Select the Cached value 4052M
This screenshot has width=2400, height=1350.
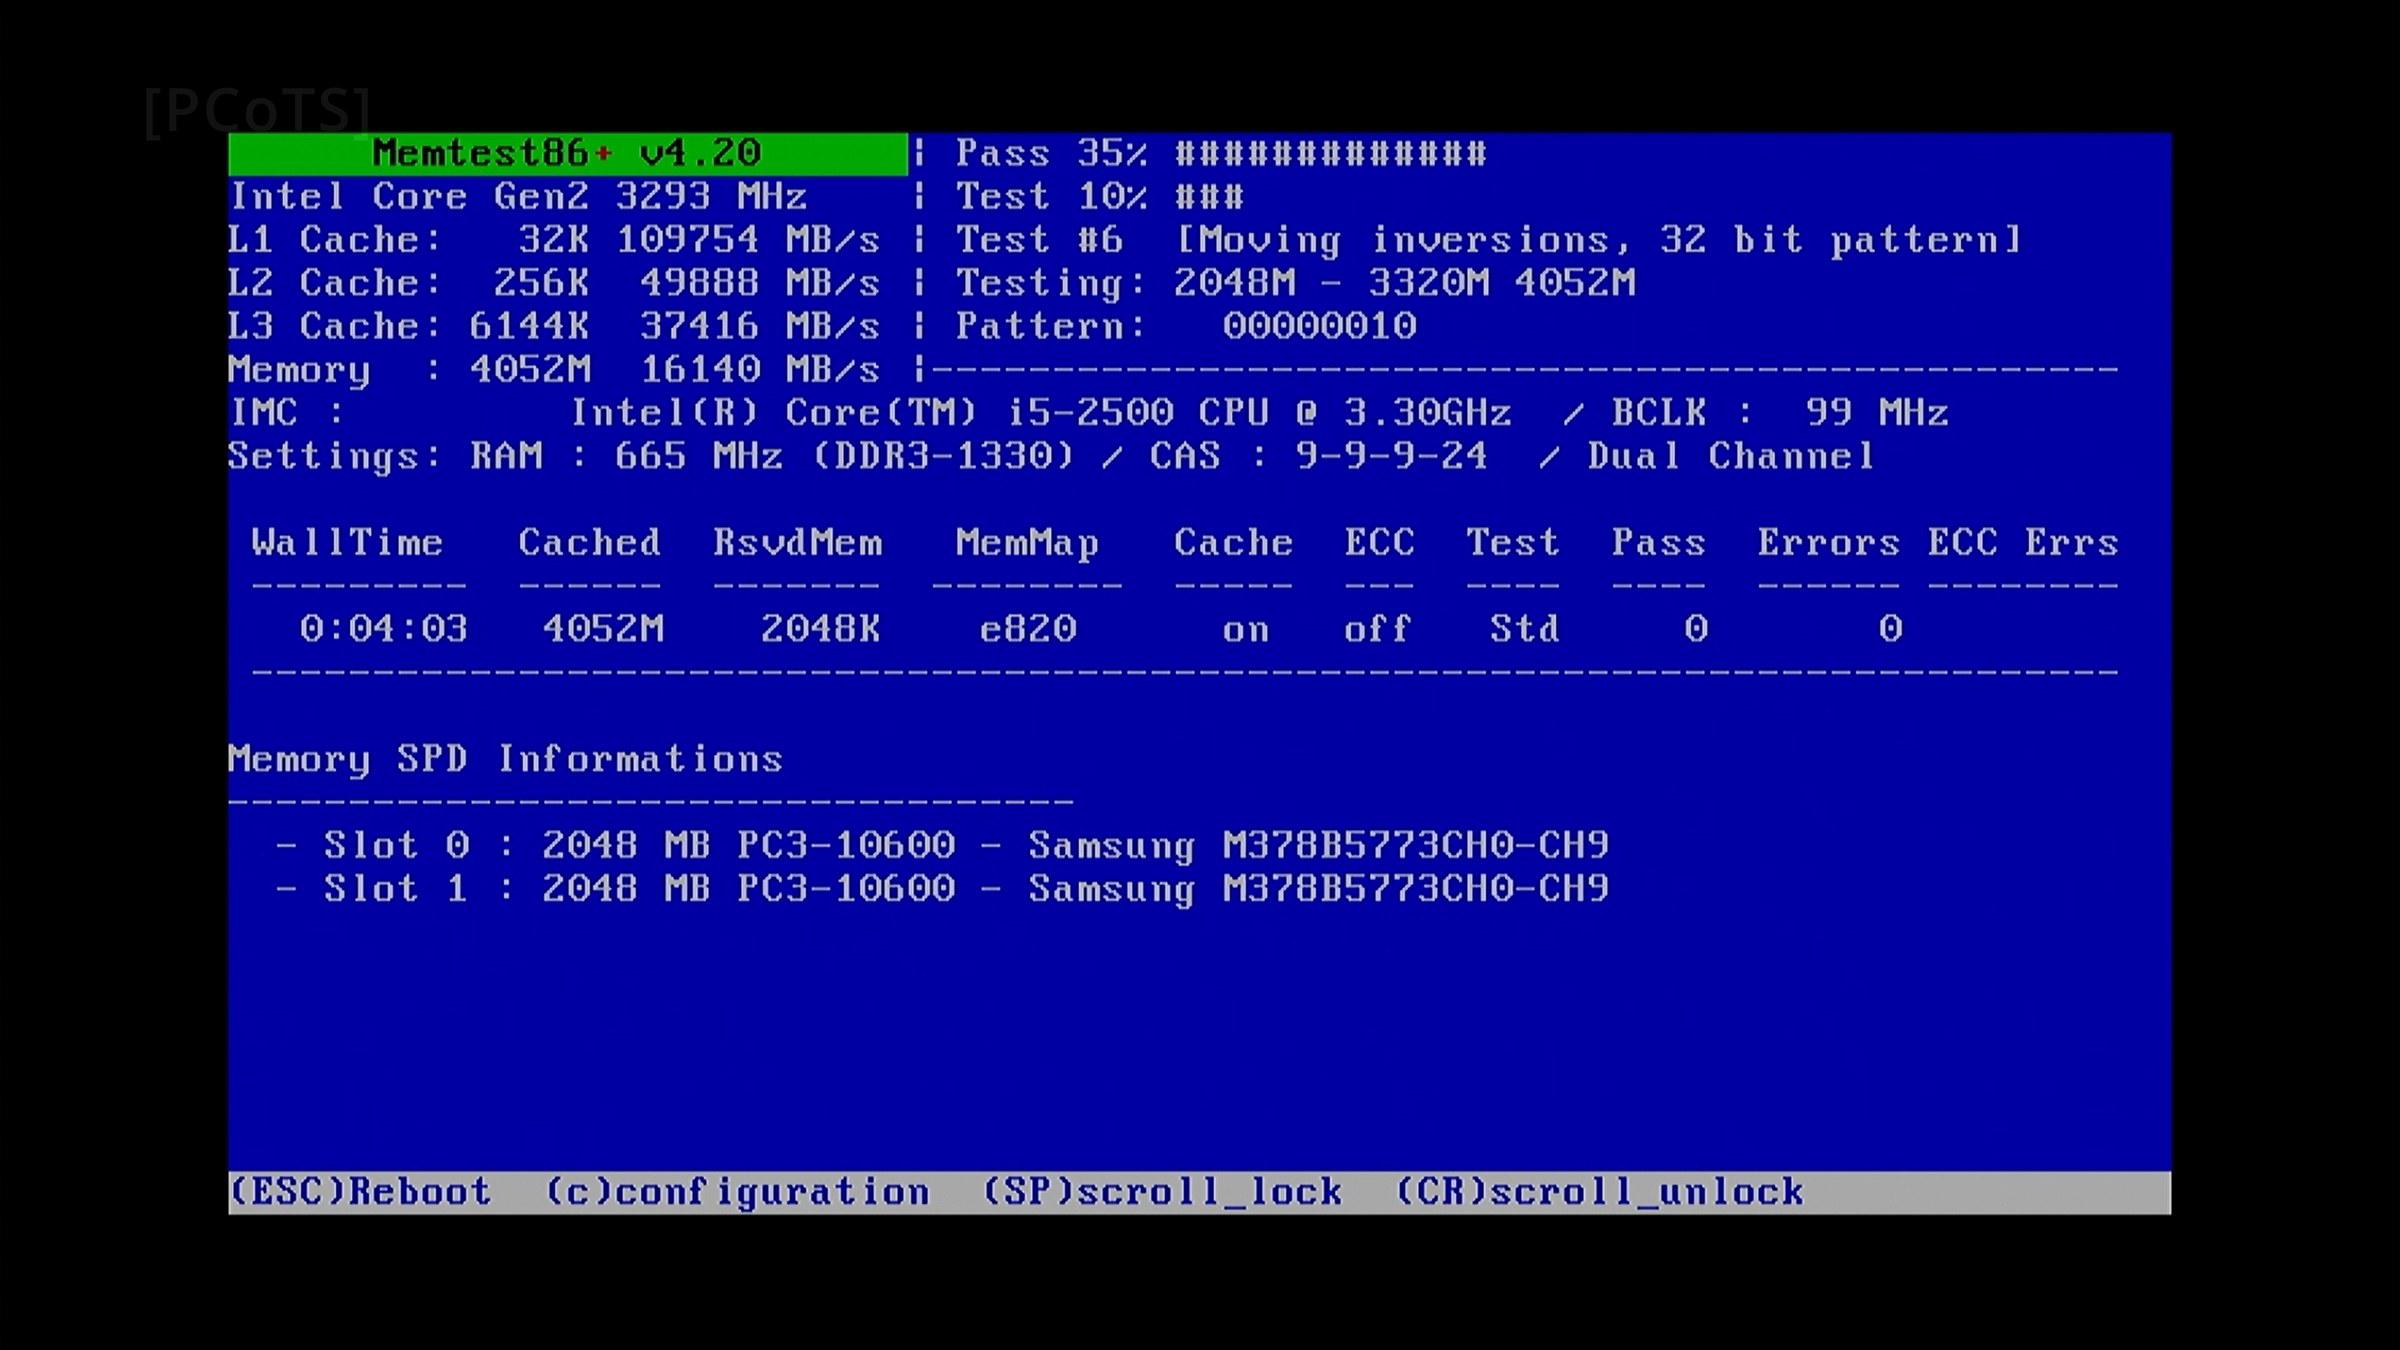pyautogui.click(x=603, y=629)
